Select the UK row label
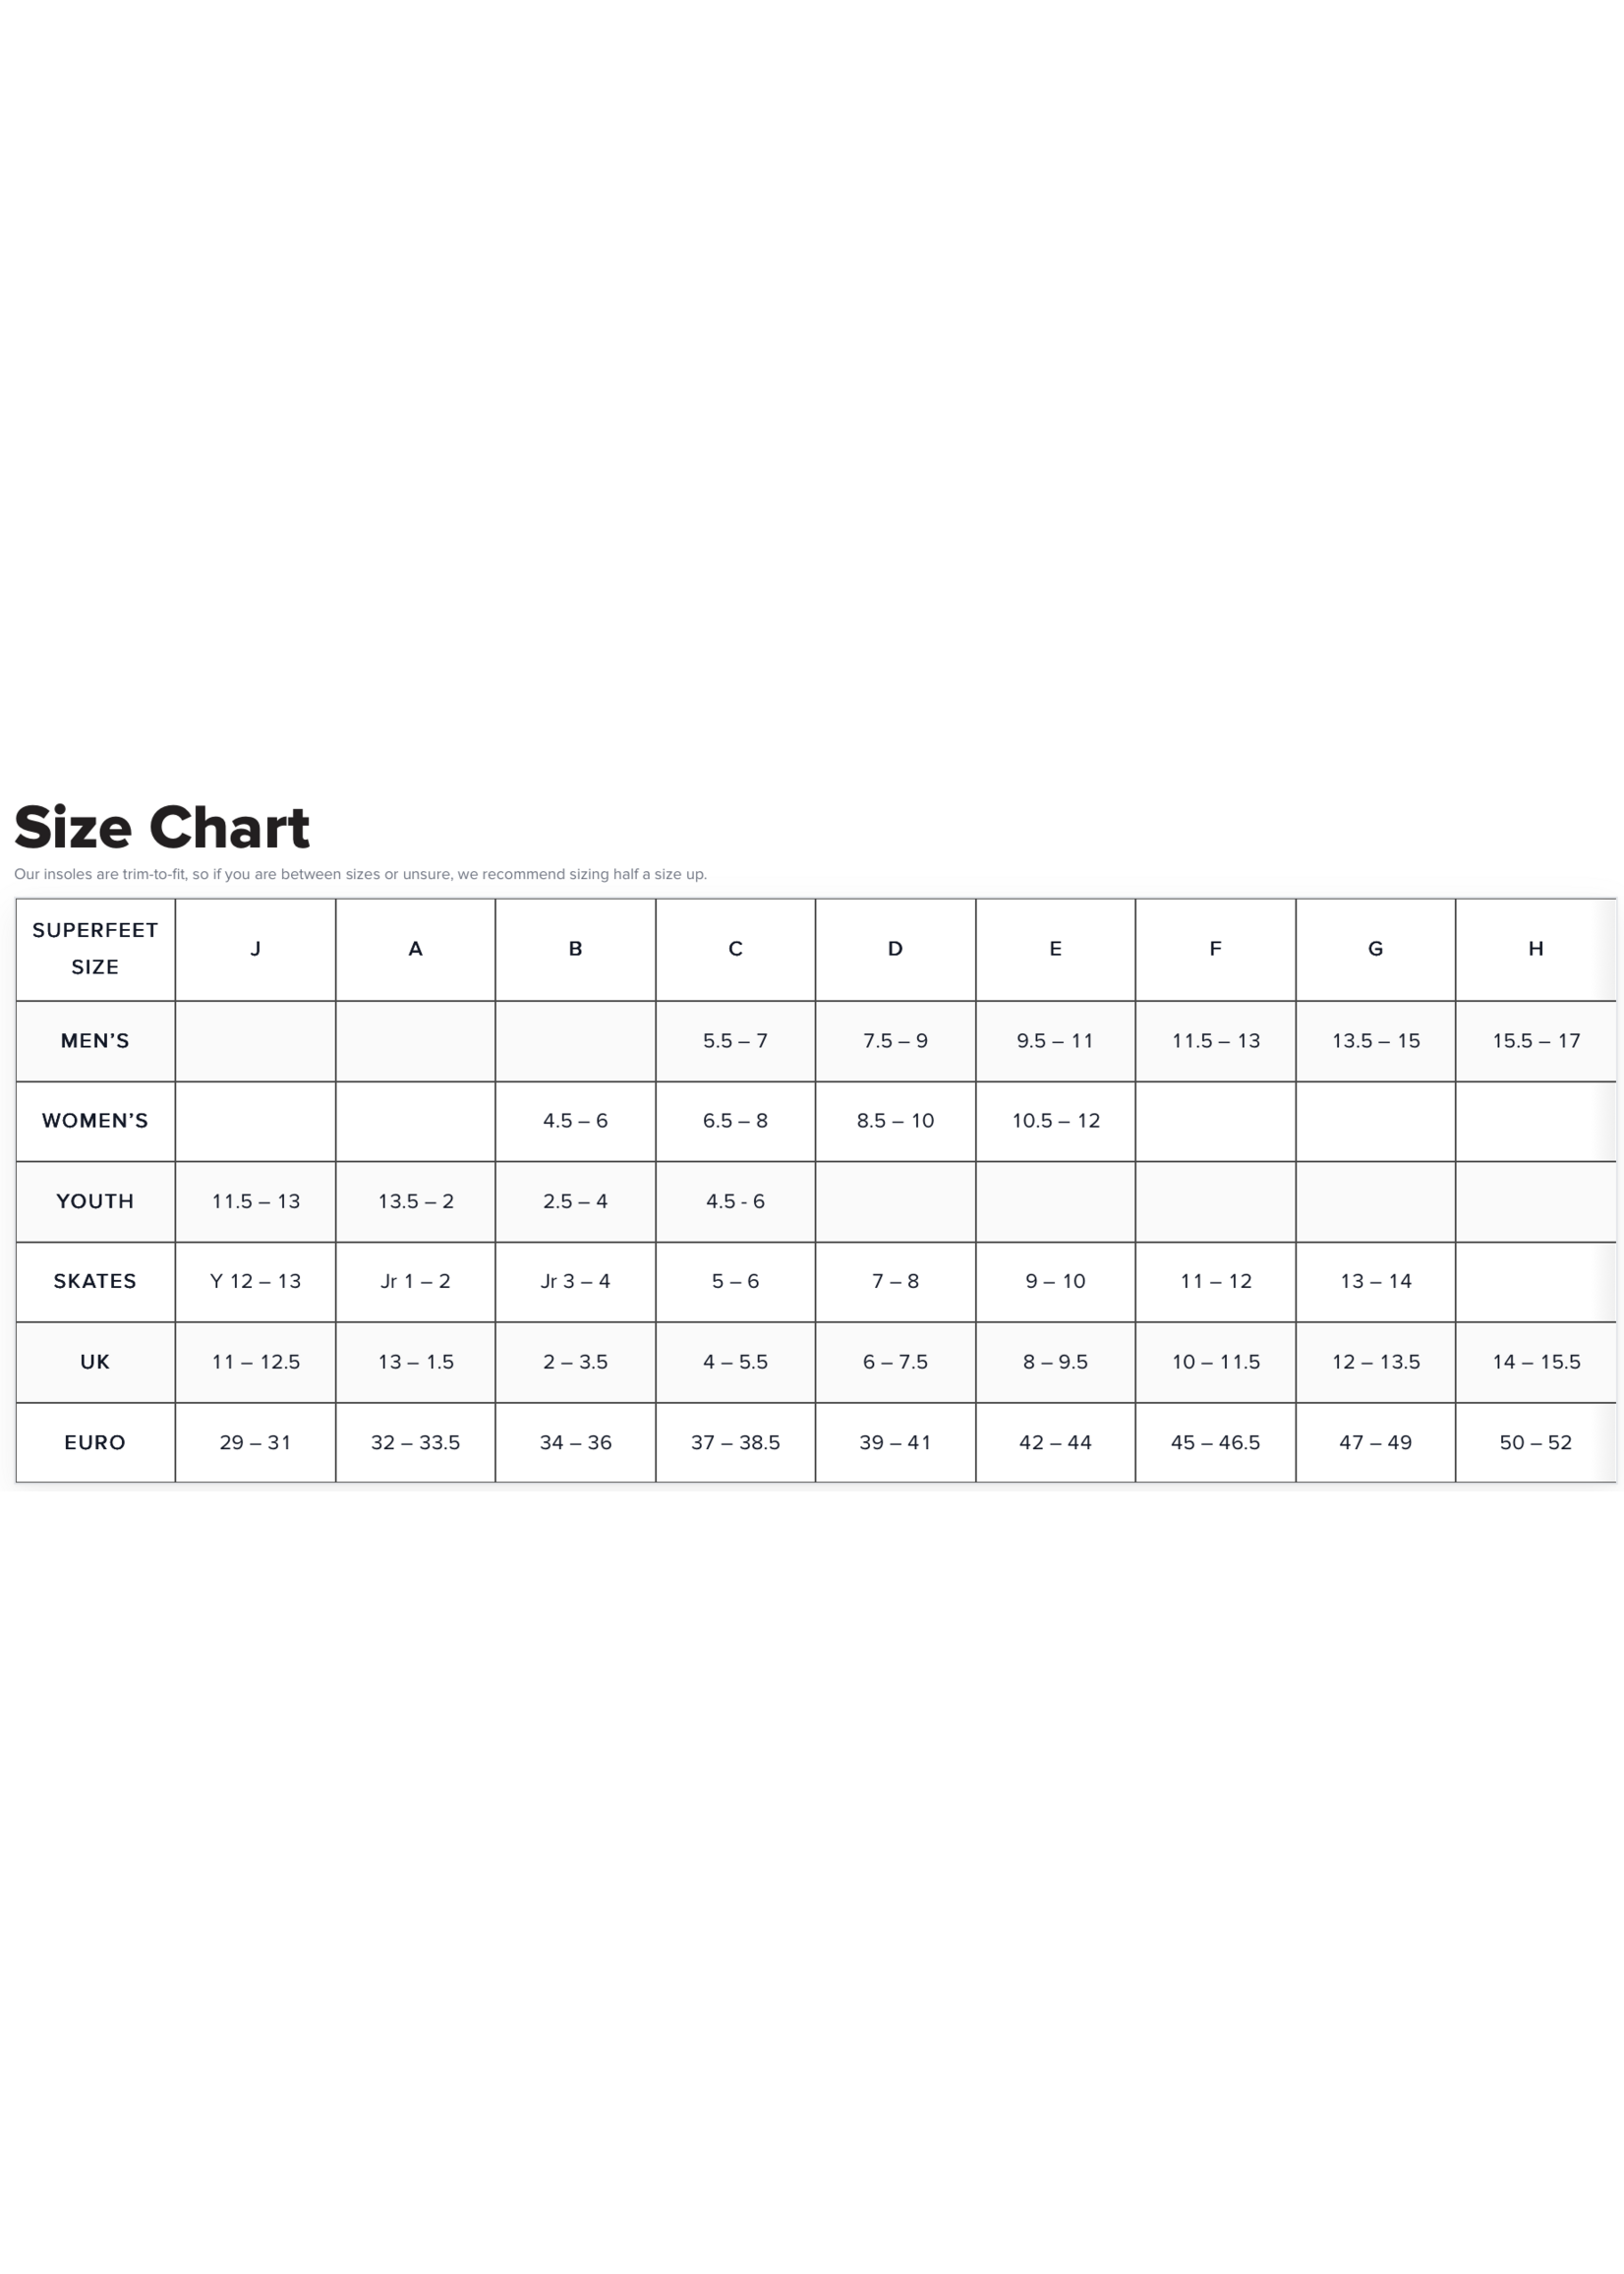 pyautogui.click(x=95, y=1361)
